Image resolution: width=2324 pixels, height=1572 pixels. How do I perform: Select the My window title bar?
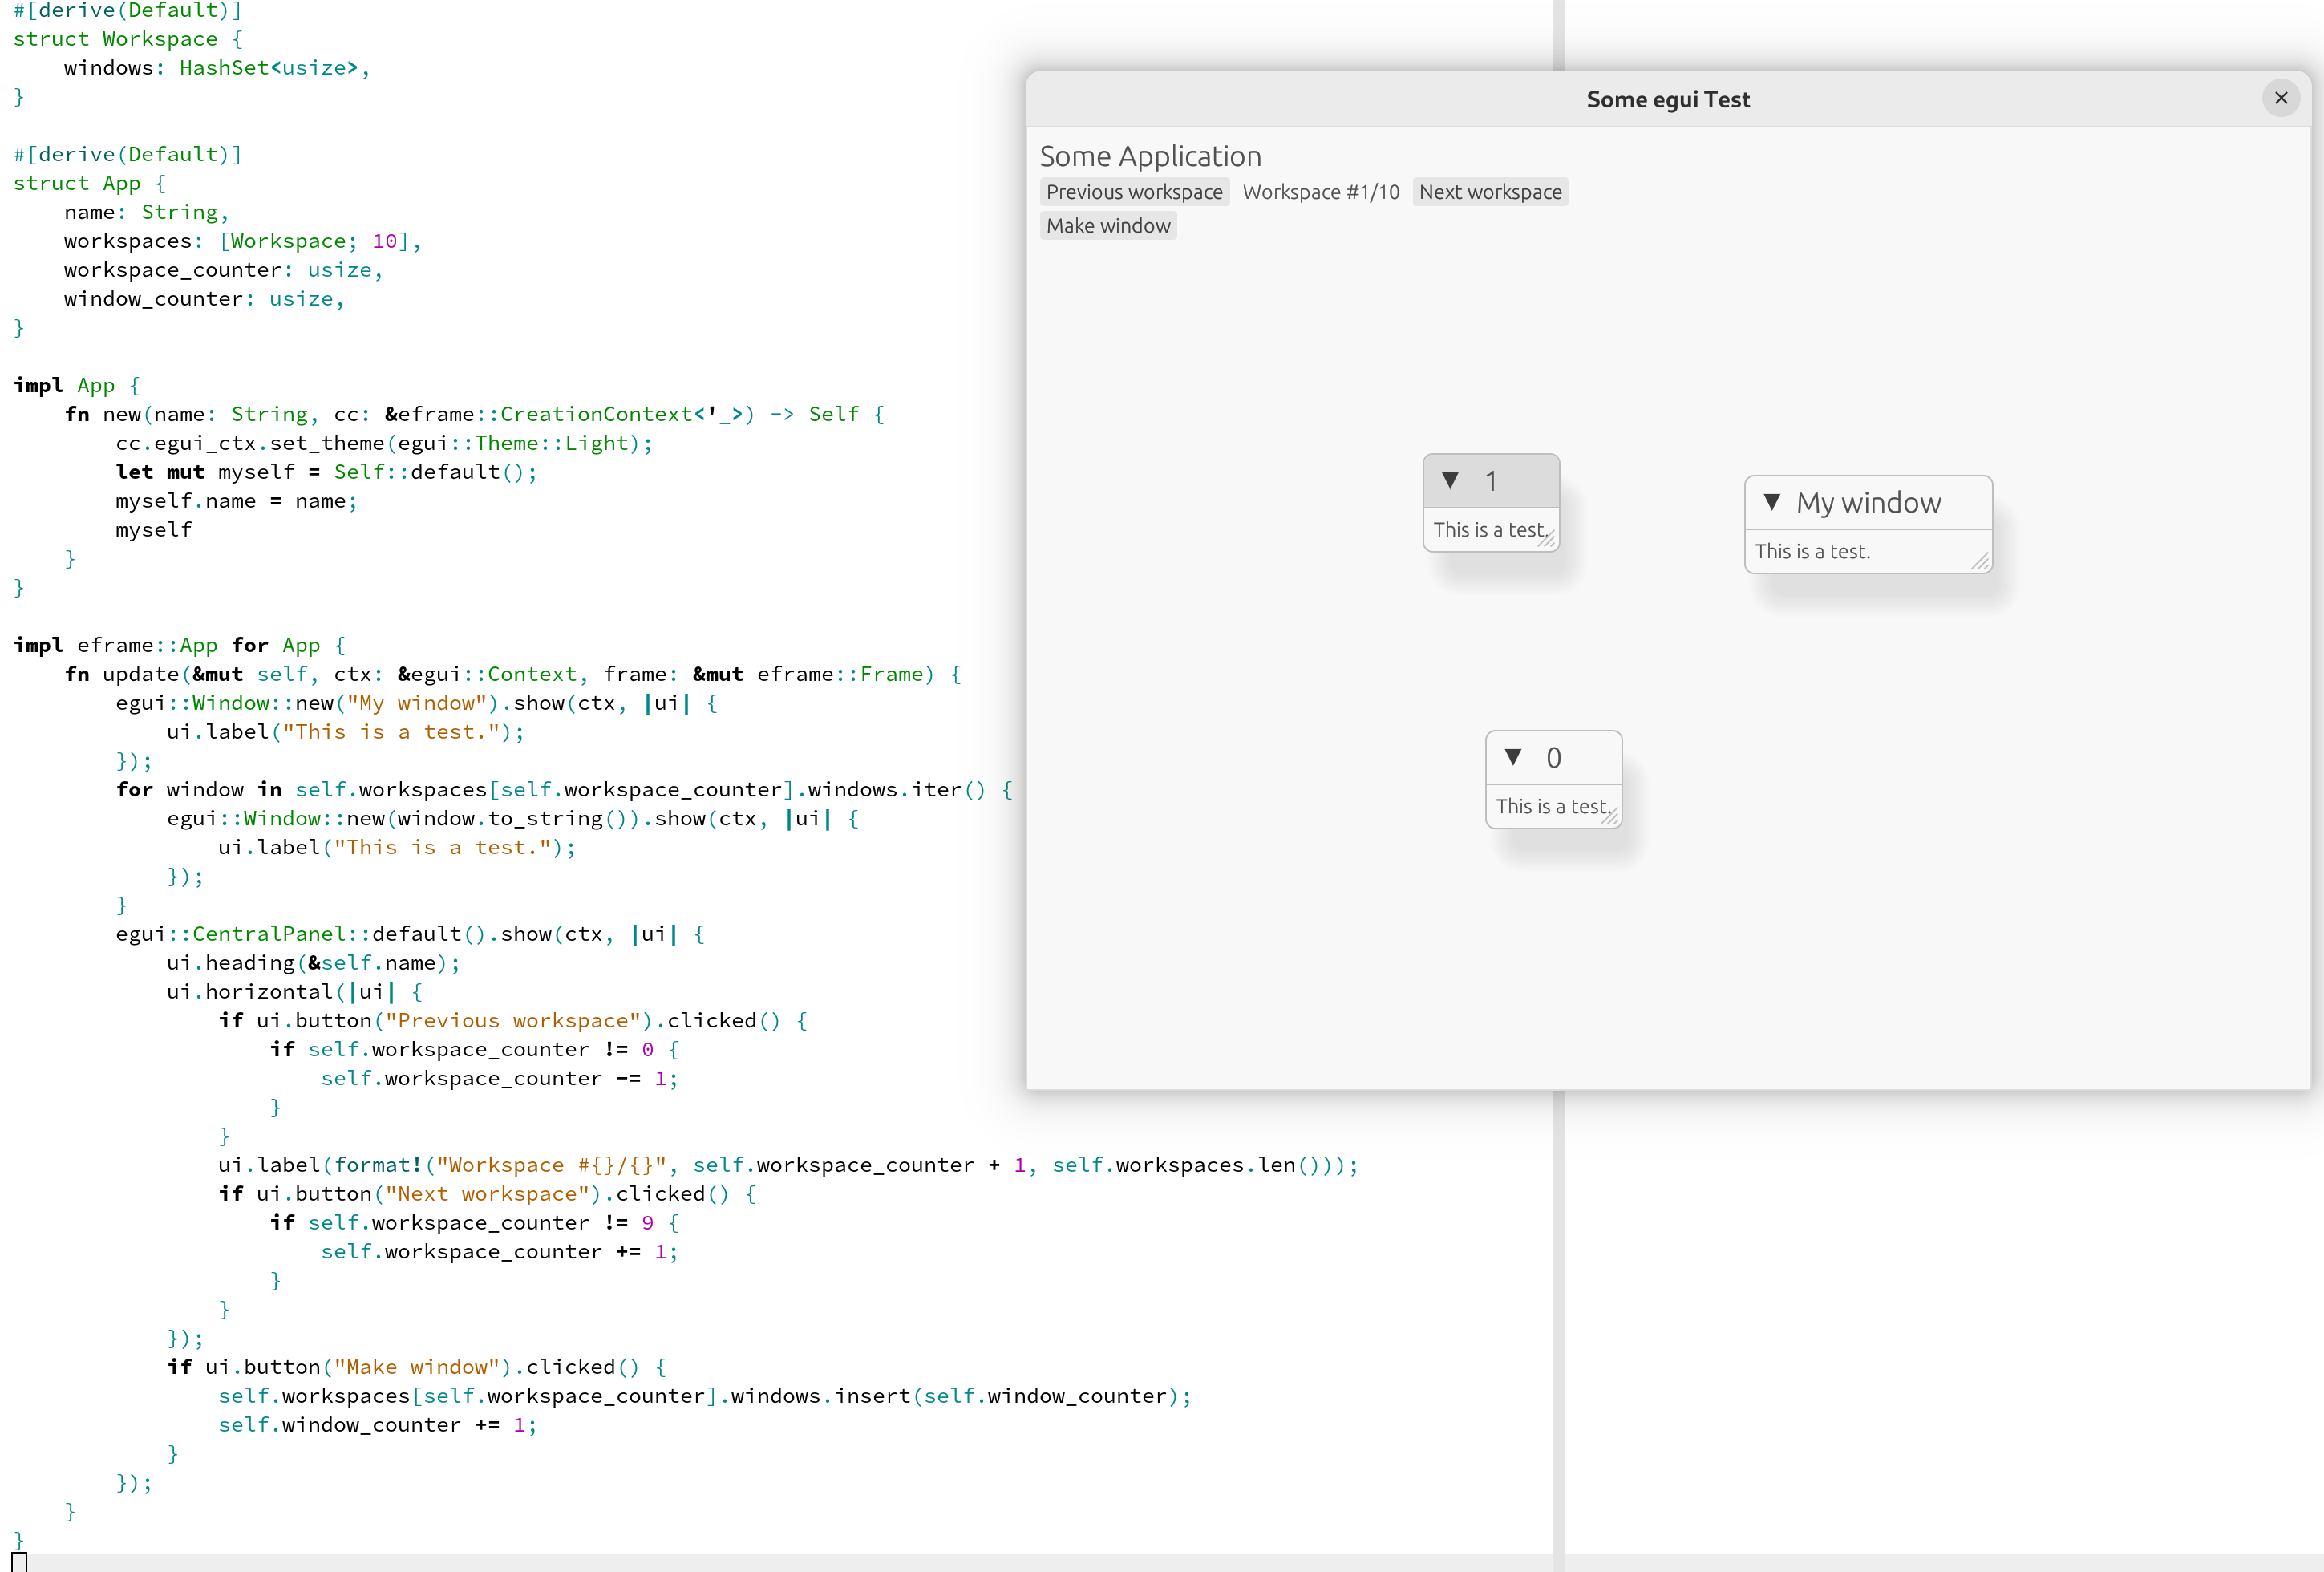(1868, 502)
